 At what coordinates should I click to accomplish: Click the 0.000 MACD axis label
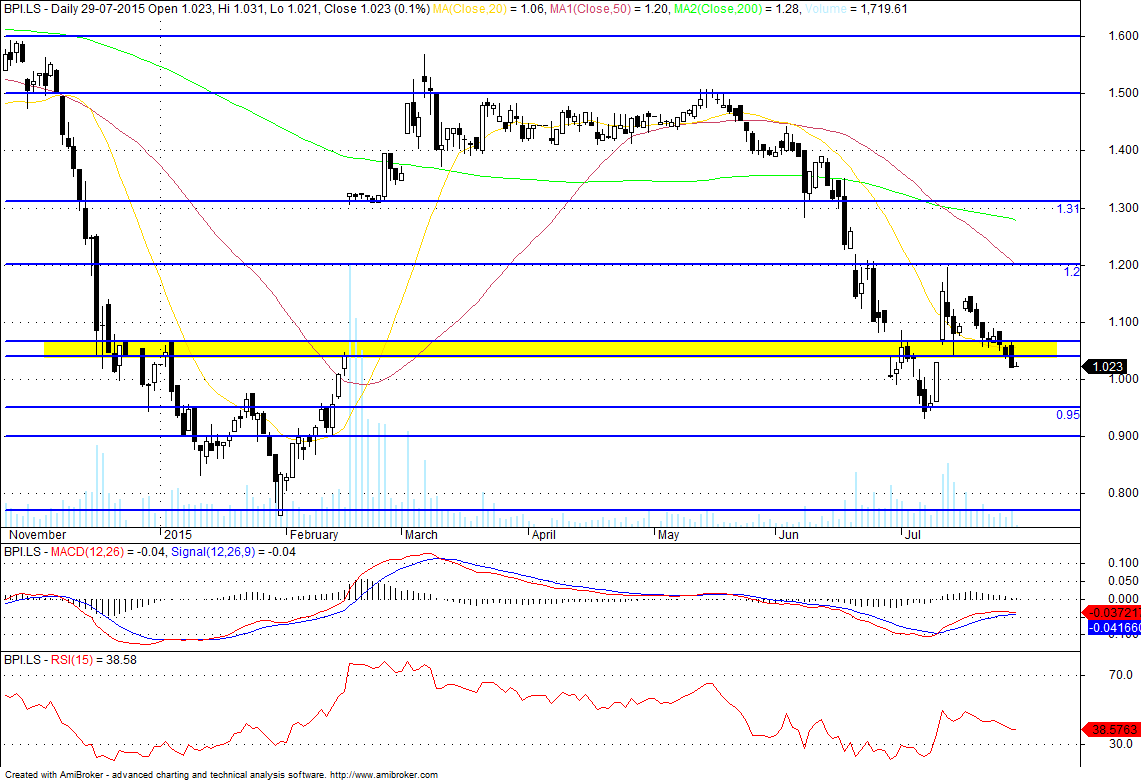pyautogui.click(x=1124, y=598)
